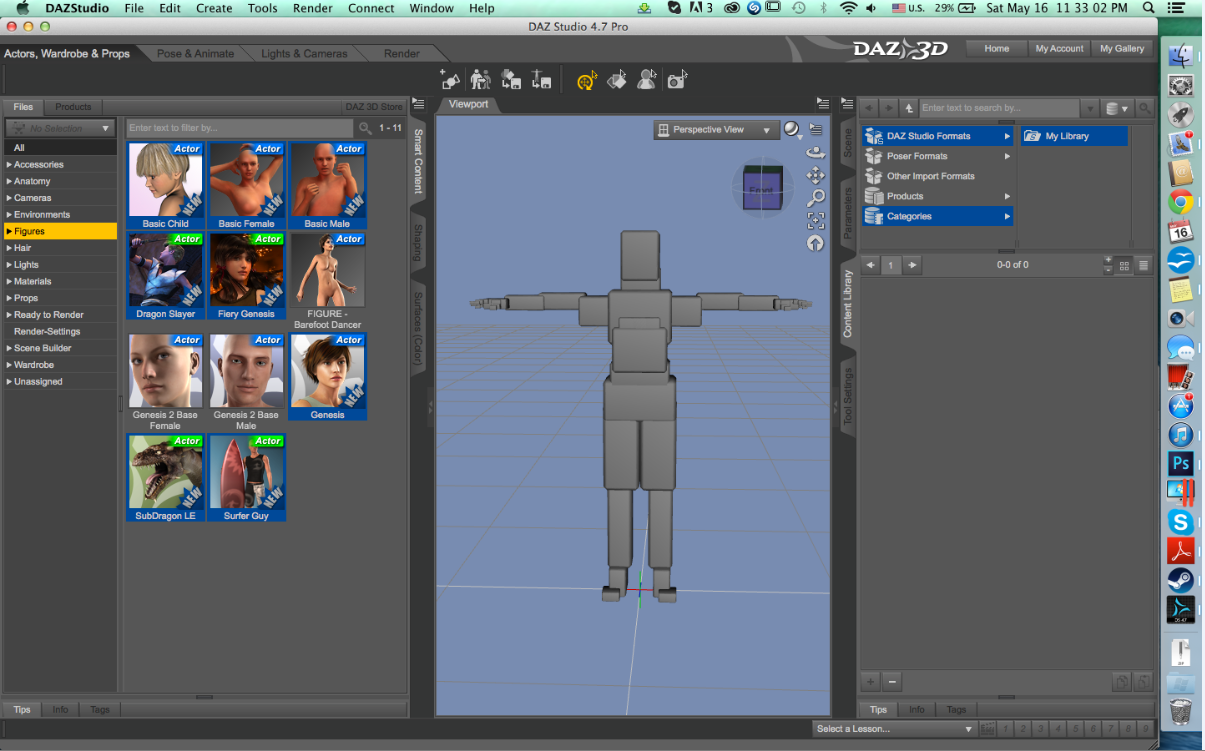The height and width of the screenshot is (751, 1205).
Task: Expand the Accessories category
Action: pos(9,165)
